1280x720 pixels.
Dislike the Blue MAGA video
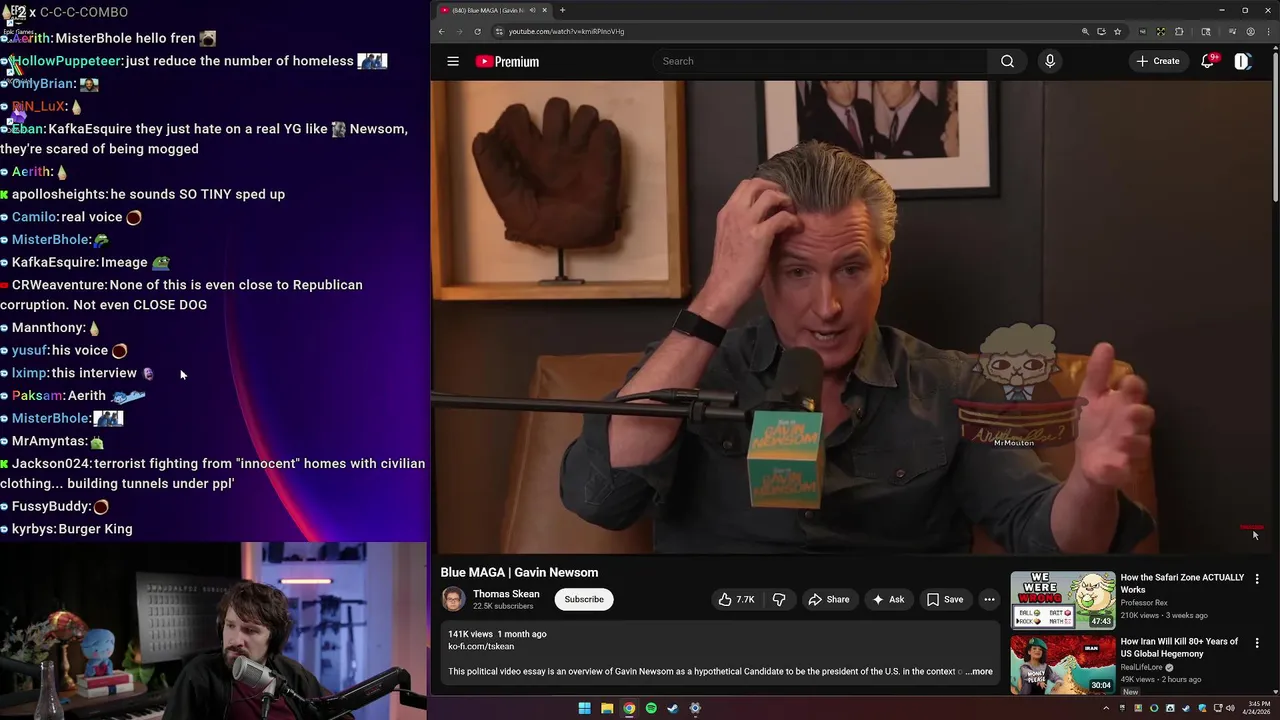779,599
